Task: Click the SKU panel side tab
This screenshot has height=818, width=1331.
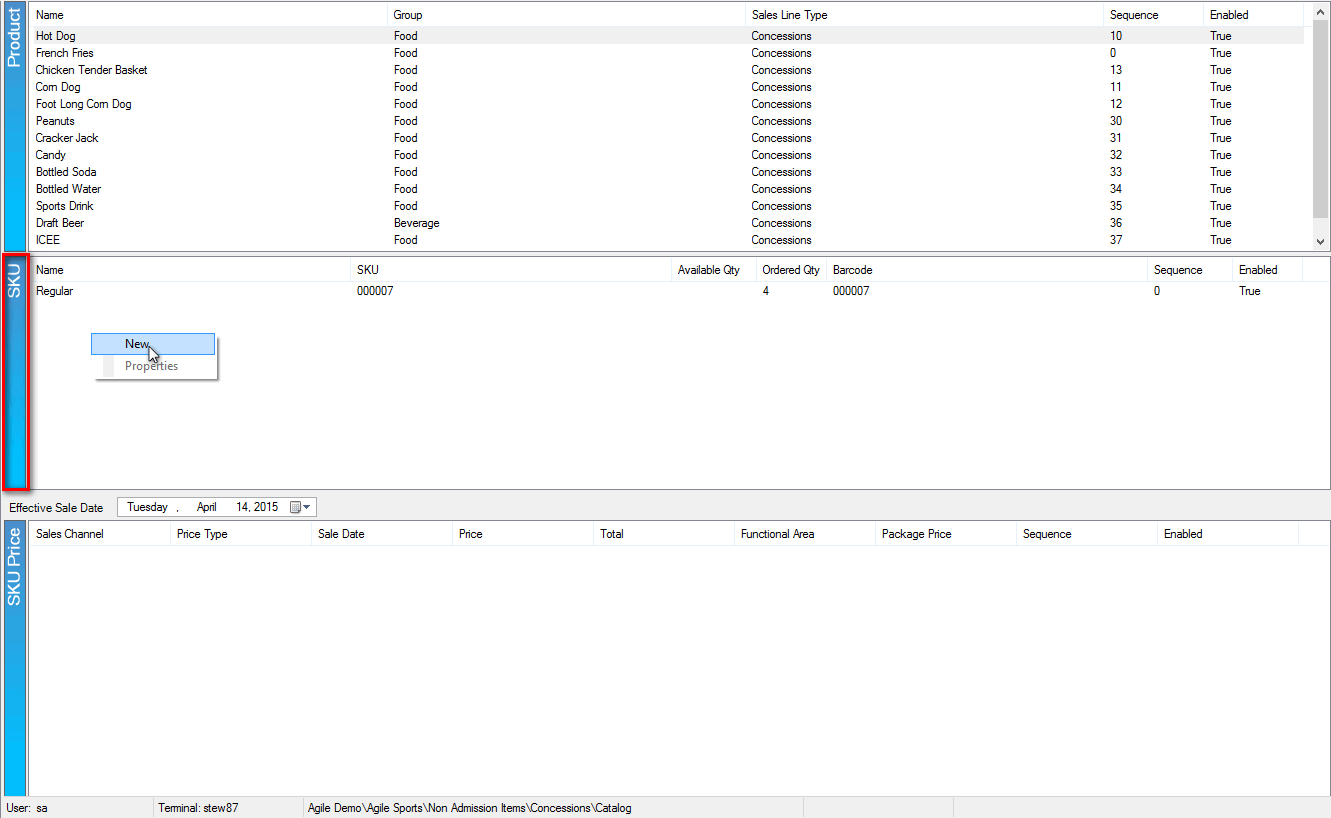Action: [x=14, y=373]
